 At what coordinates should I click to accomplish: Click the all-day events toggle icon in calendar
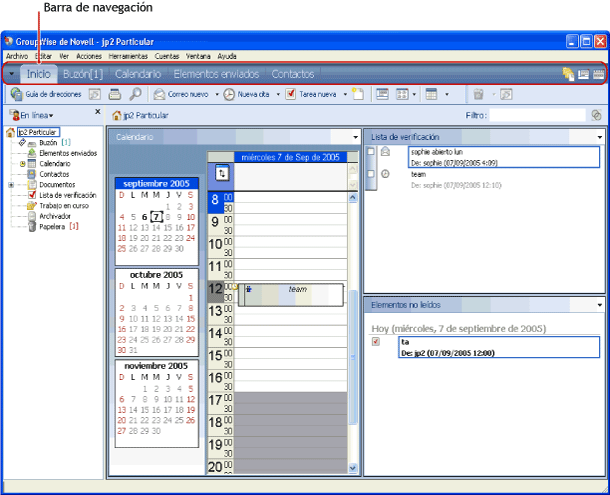(222, 173)
